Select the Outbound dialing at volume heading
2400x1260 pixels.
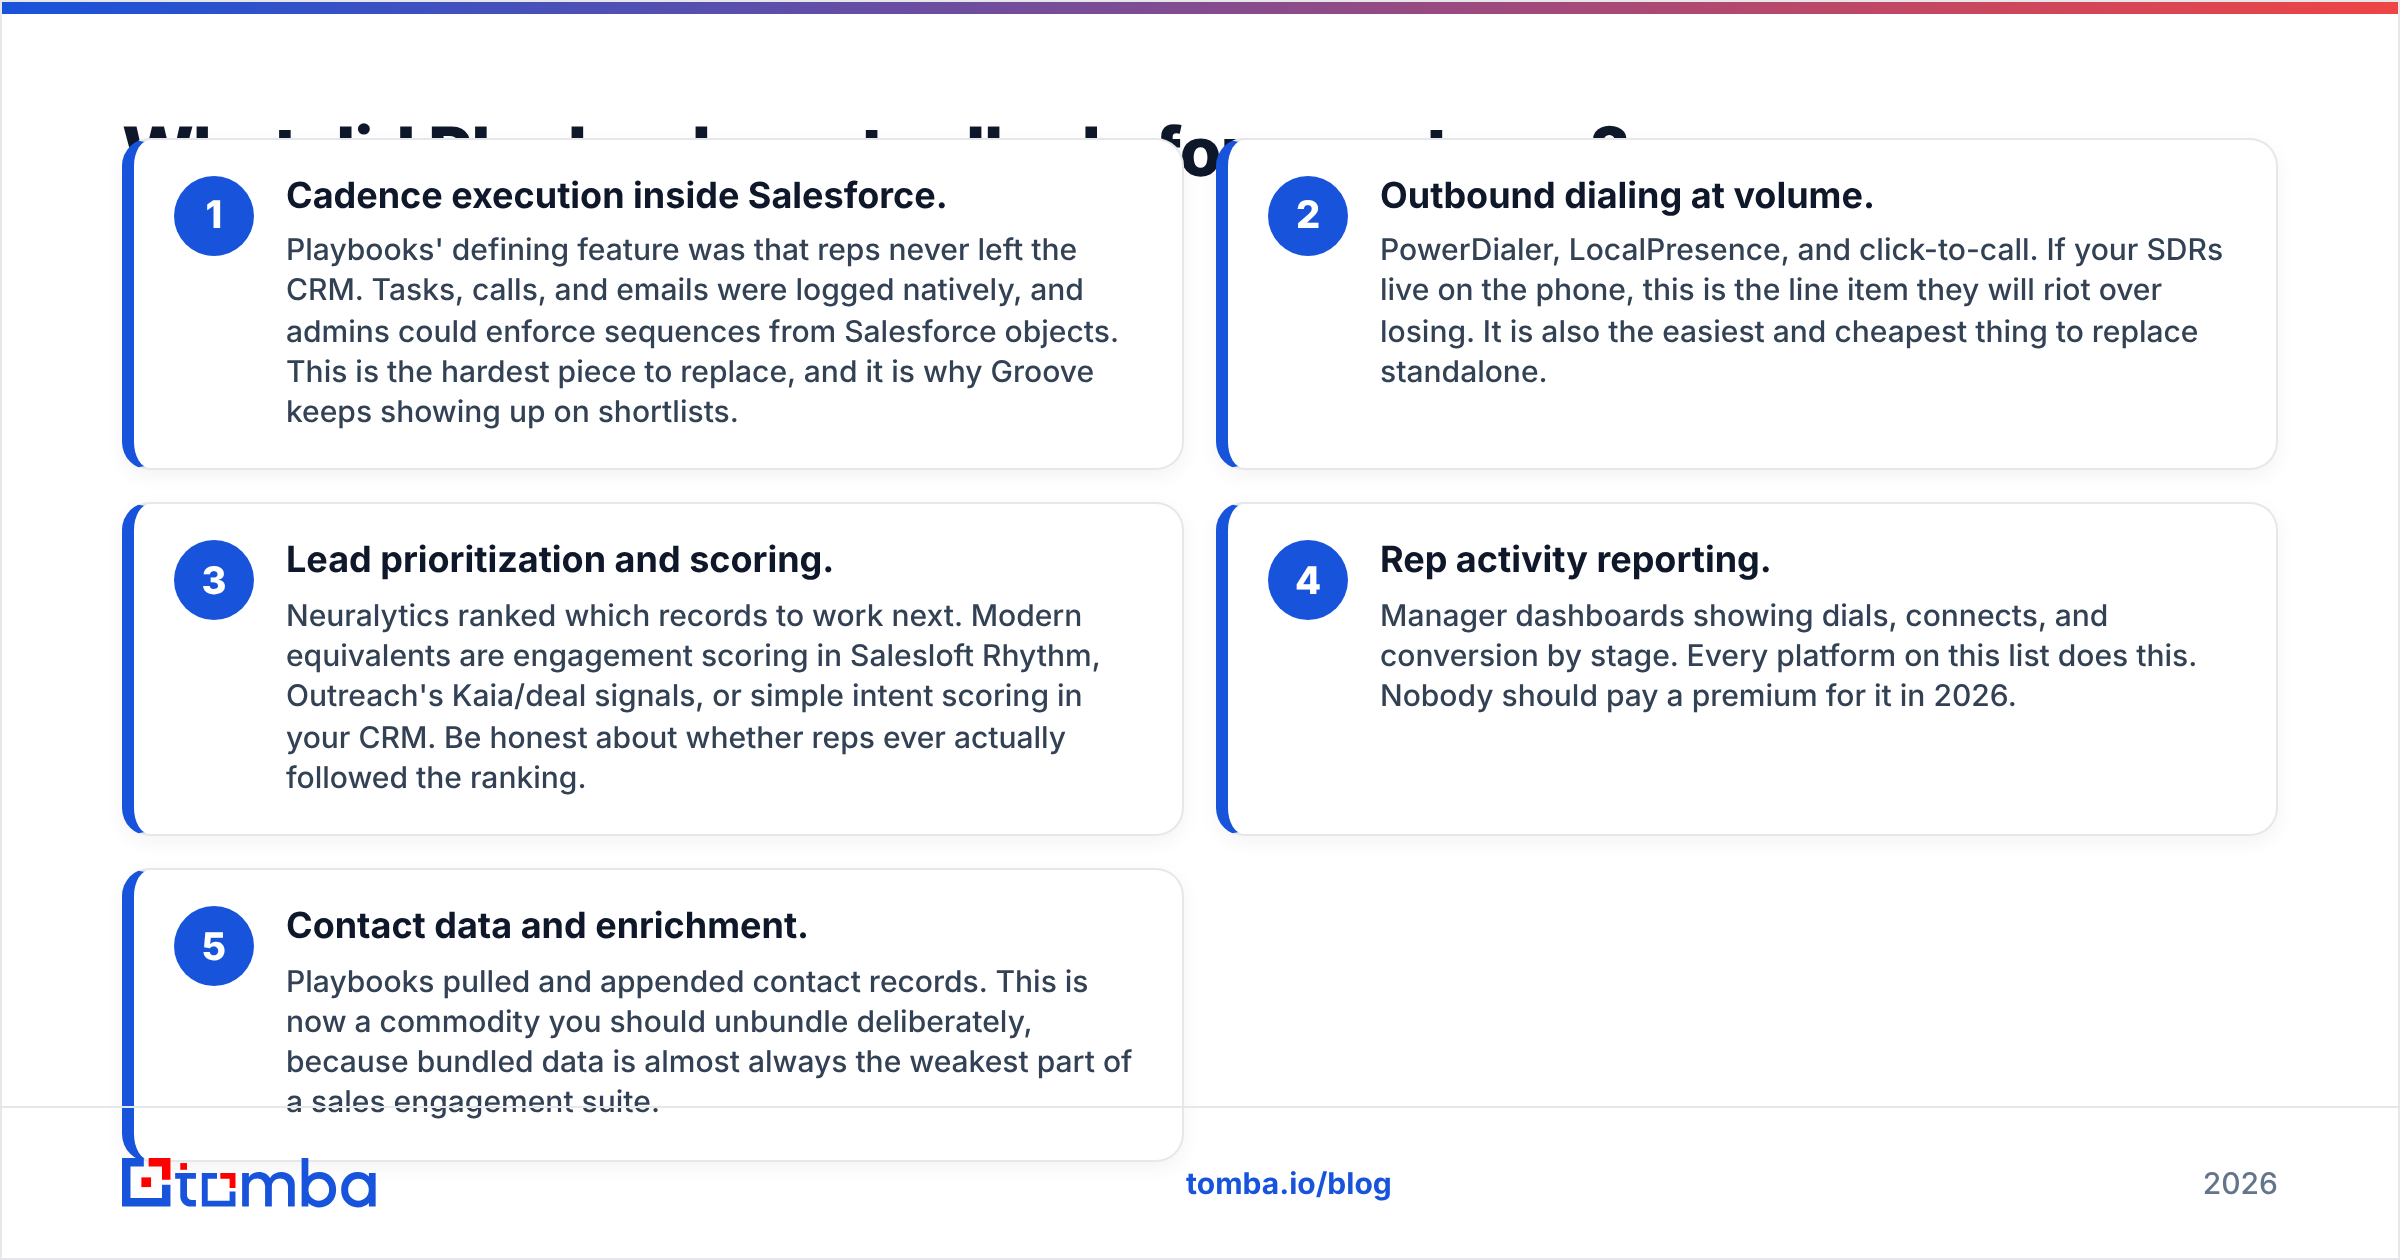tap(1627, 196)
